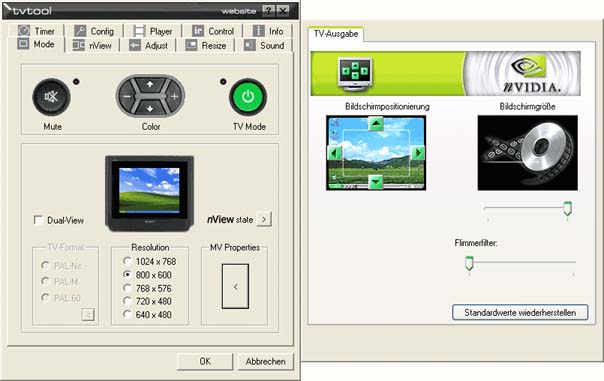Click the Sound tab speaker icon
The height and width of the screenshot is (381, 604).
(250, 45)
